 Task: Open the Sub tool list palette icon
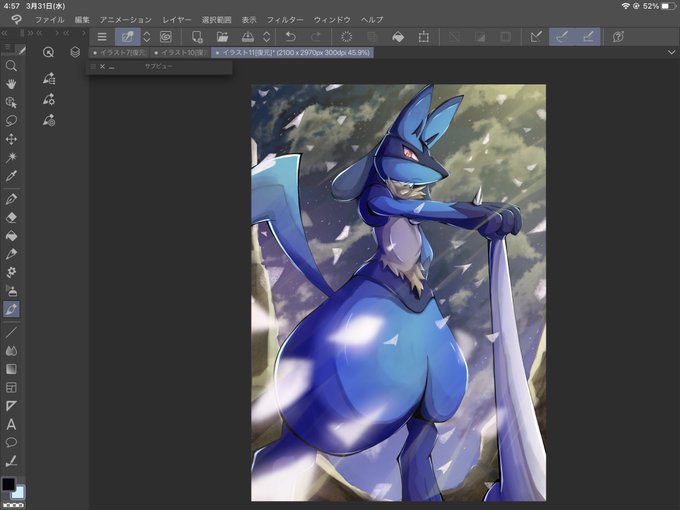click(49, 78)
